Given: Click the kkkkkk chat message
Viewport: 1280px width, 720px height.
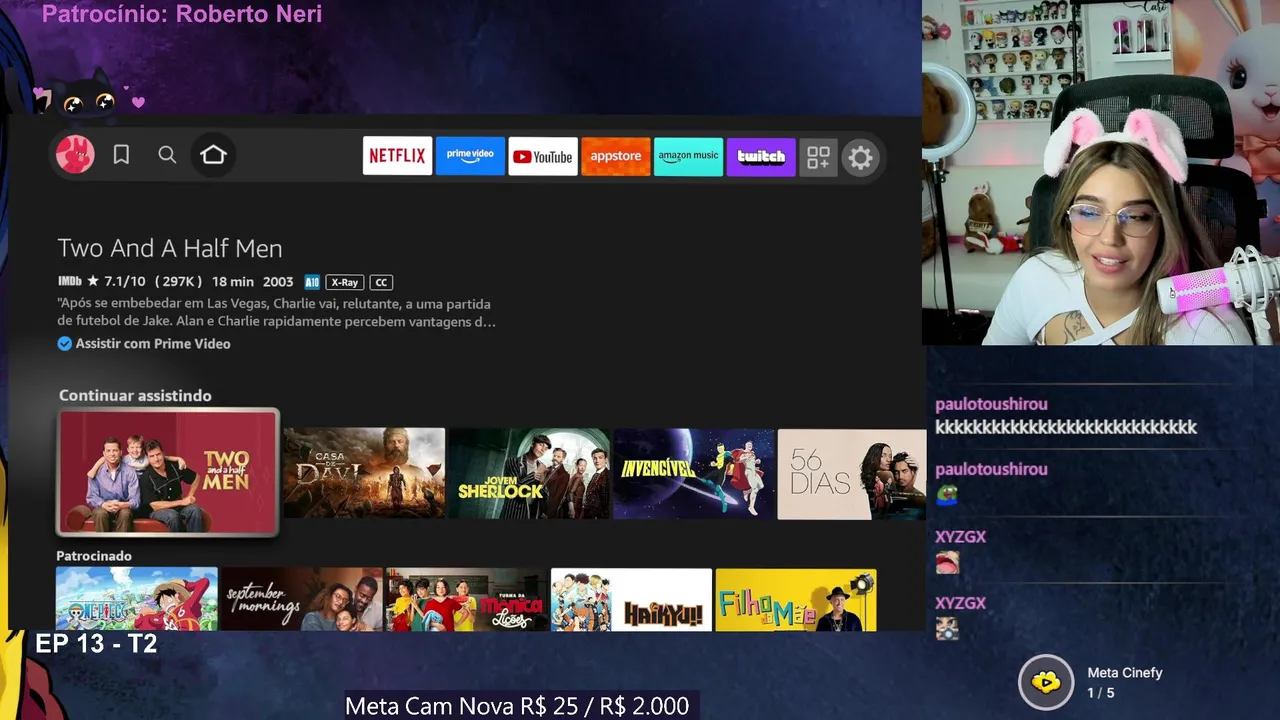Looking at the screenshot, I should [x=1066, y=428].
